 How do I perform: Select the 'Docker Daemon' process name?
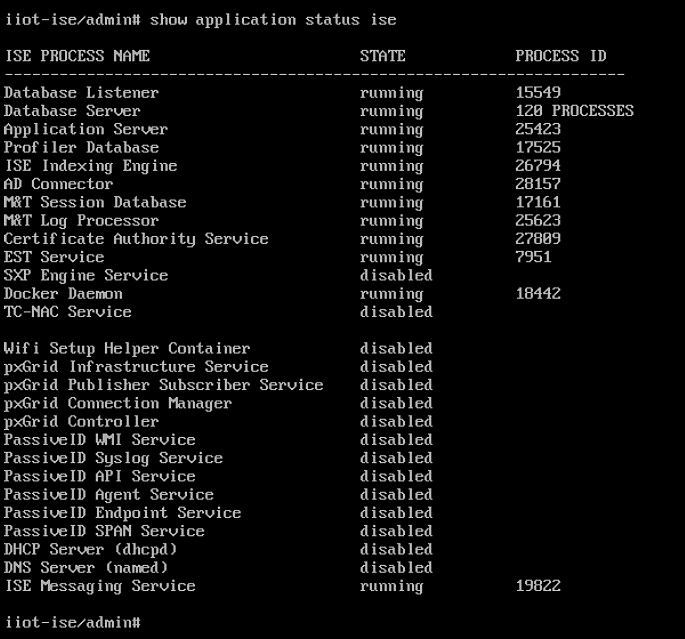tap(63, 294)
